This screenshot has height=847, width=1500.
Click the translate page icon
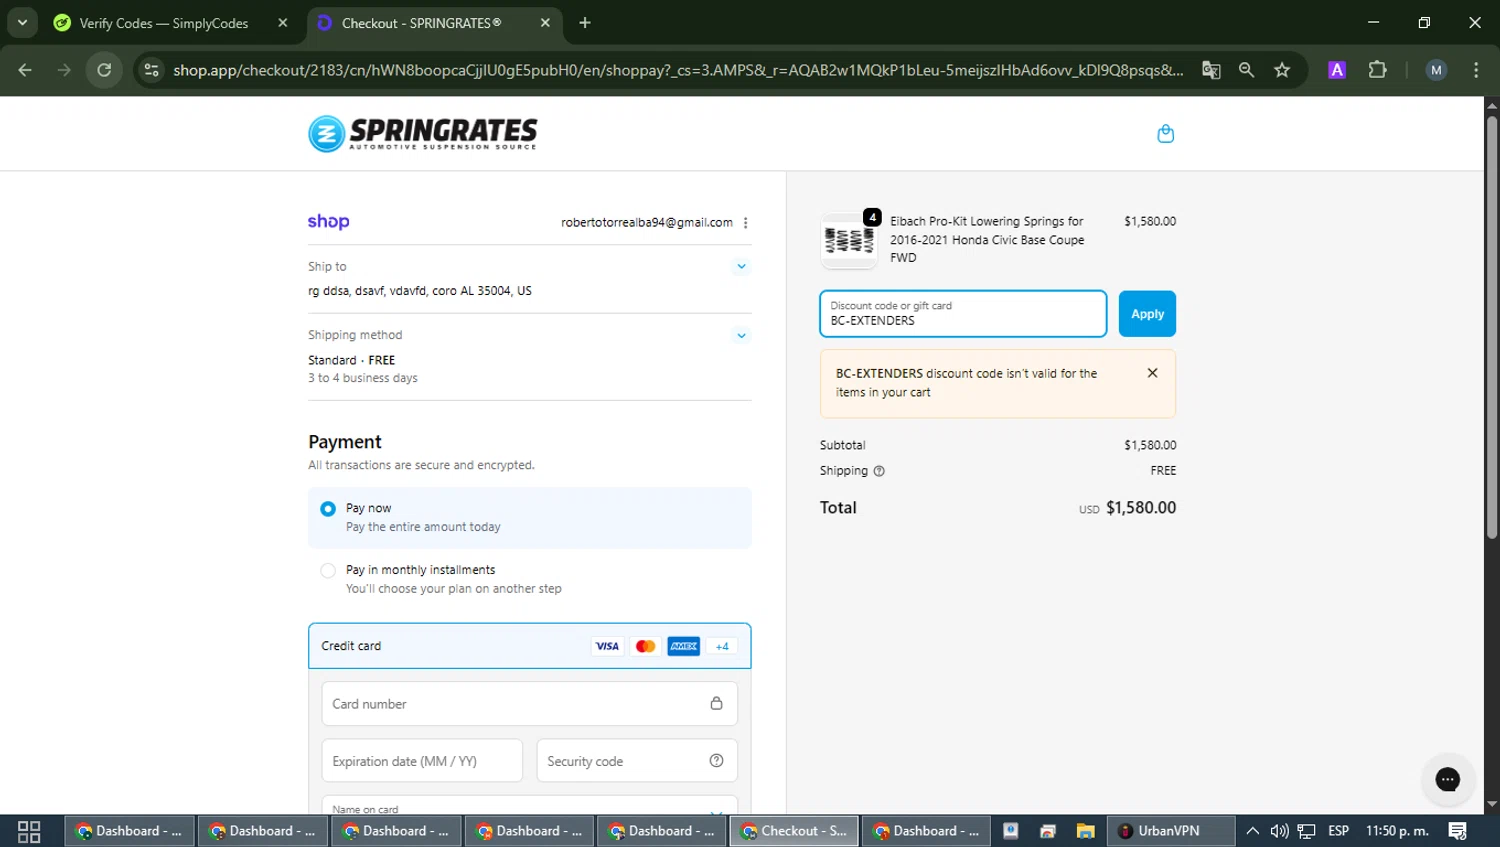click(1211, 70)
